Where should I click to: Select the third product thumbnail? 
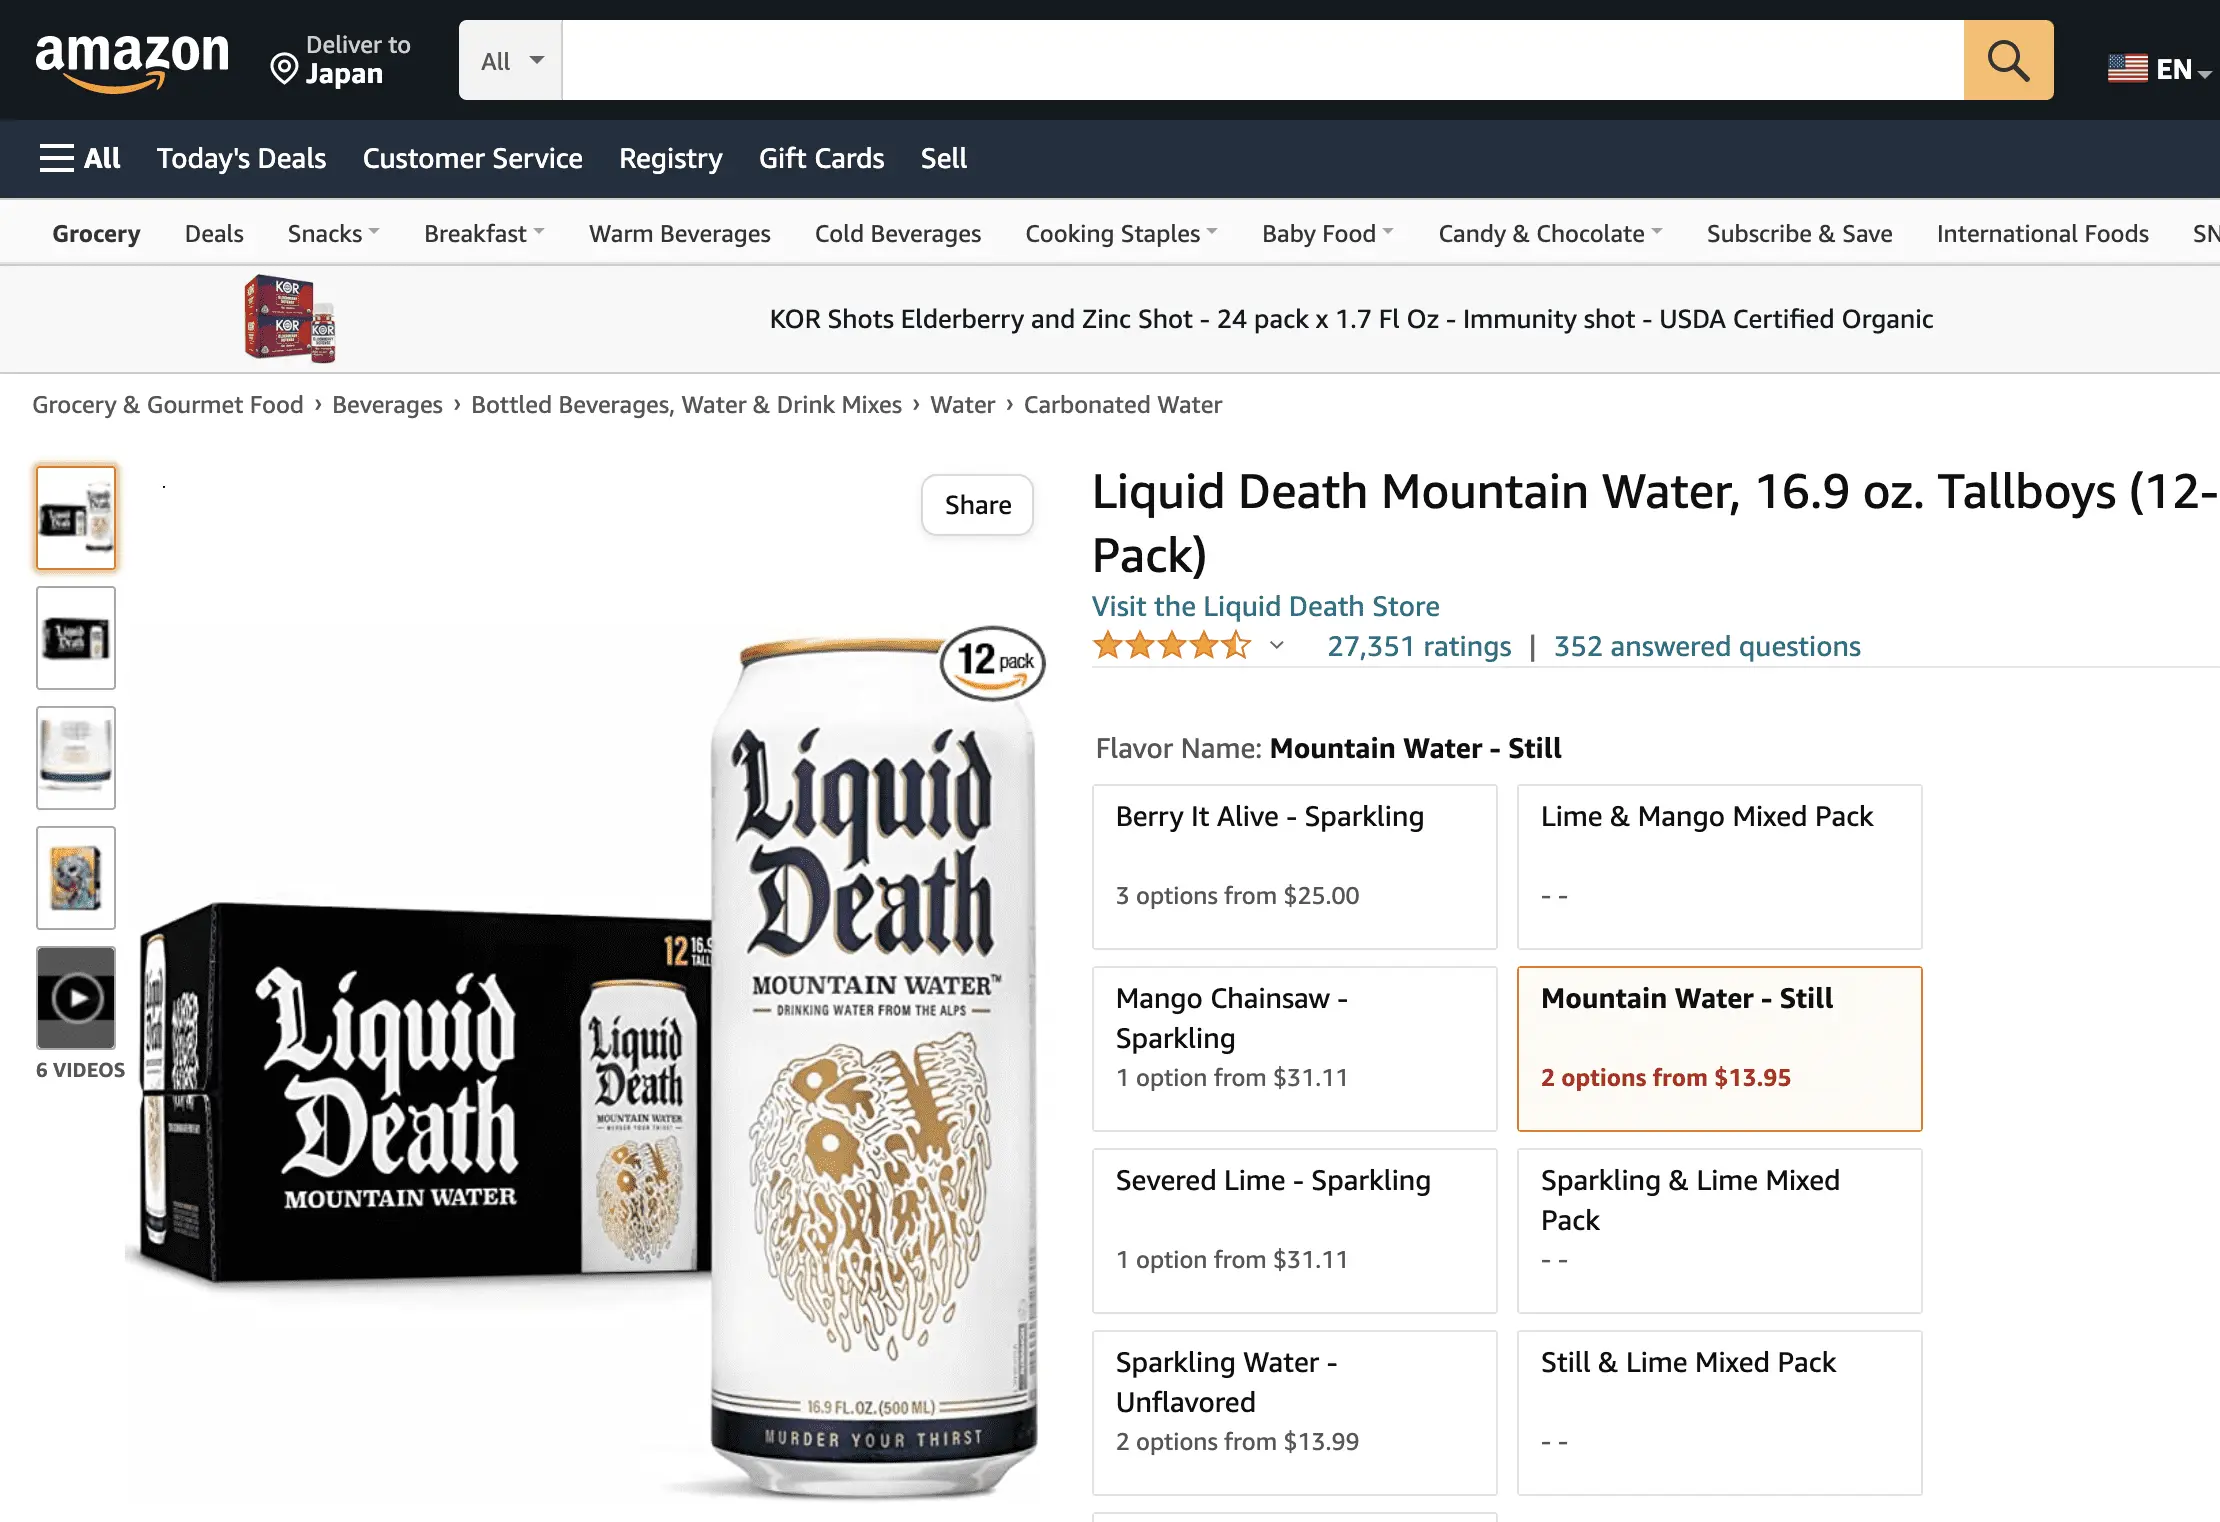tap(76, 758)
